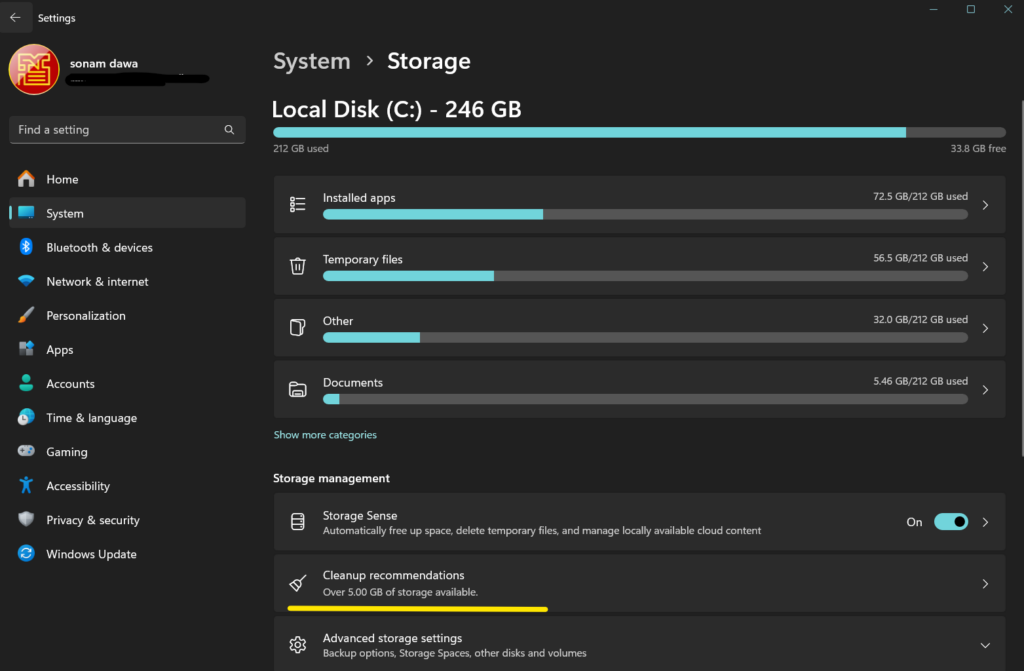Expand Advanced storage settings chevron
The width and height of the screenshot is (1024, 671).
(x=985, y=645)
